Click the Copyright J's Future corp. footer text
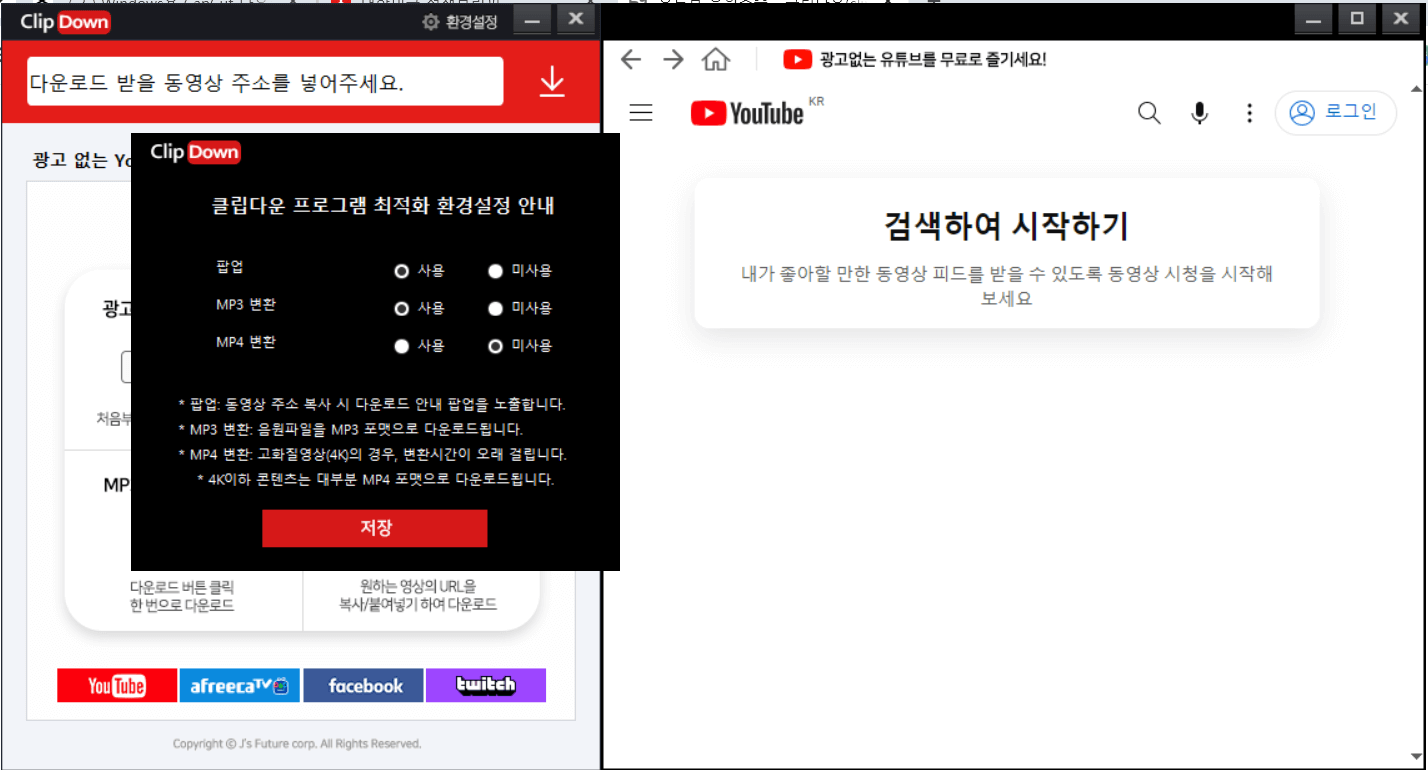This screenshot has height=772, width=1428. point(297,744)
